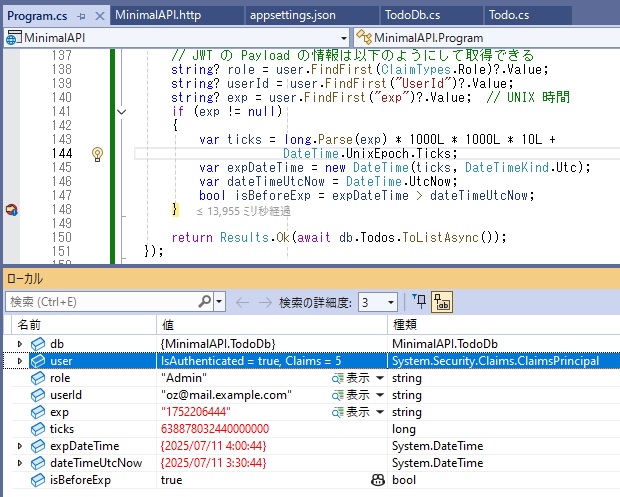Select the "Admin" value cell

pos(183,378)
